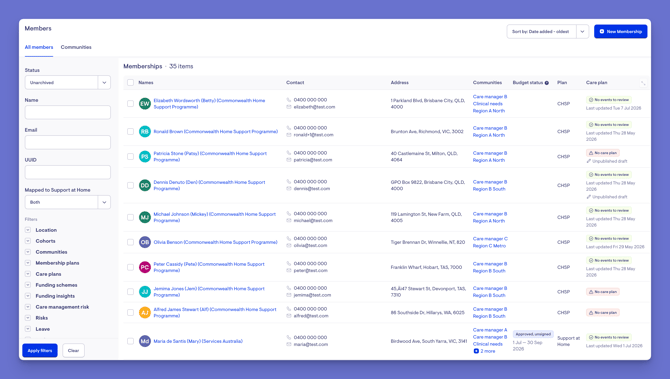Screen dimensions: 670x379
Task: Tick the checkbox for Maria de Santis
Action: click(x=130, y=341)
